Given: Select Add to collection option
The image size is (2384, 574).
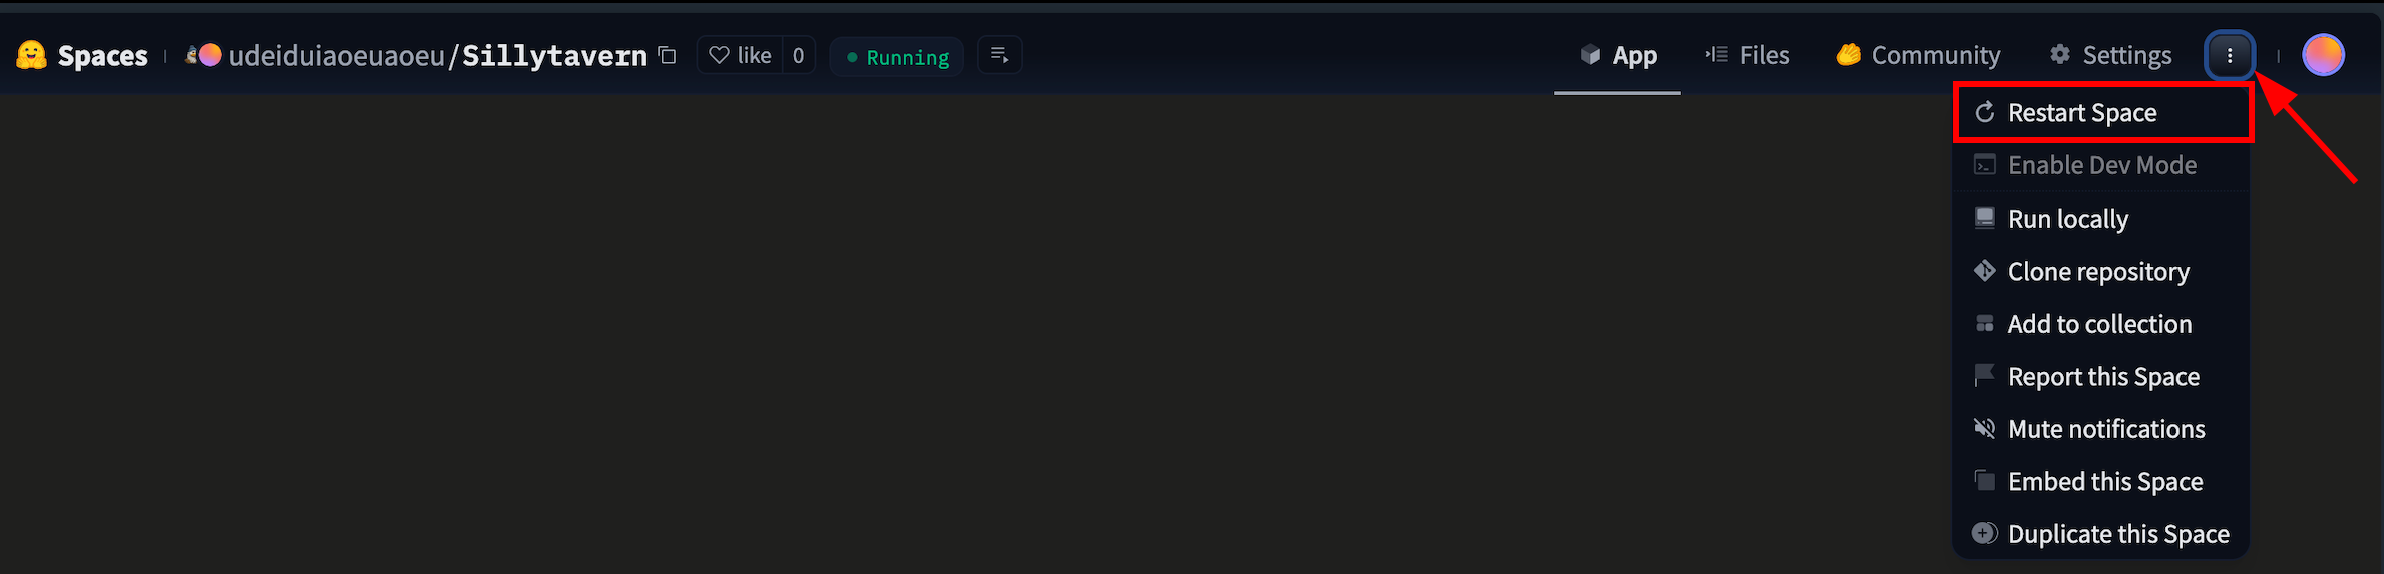Looking at the screenshot, I should pos(2101,324).
